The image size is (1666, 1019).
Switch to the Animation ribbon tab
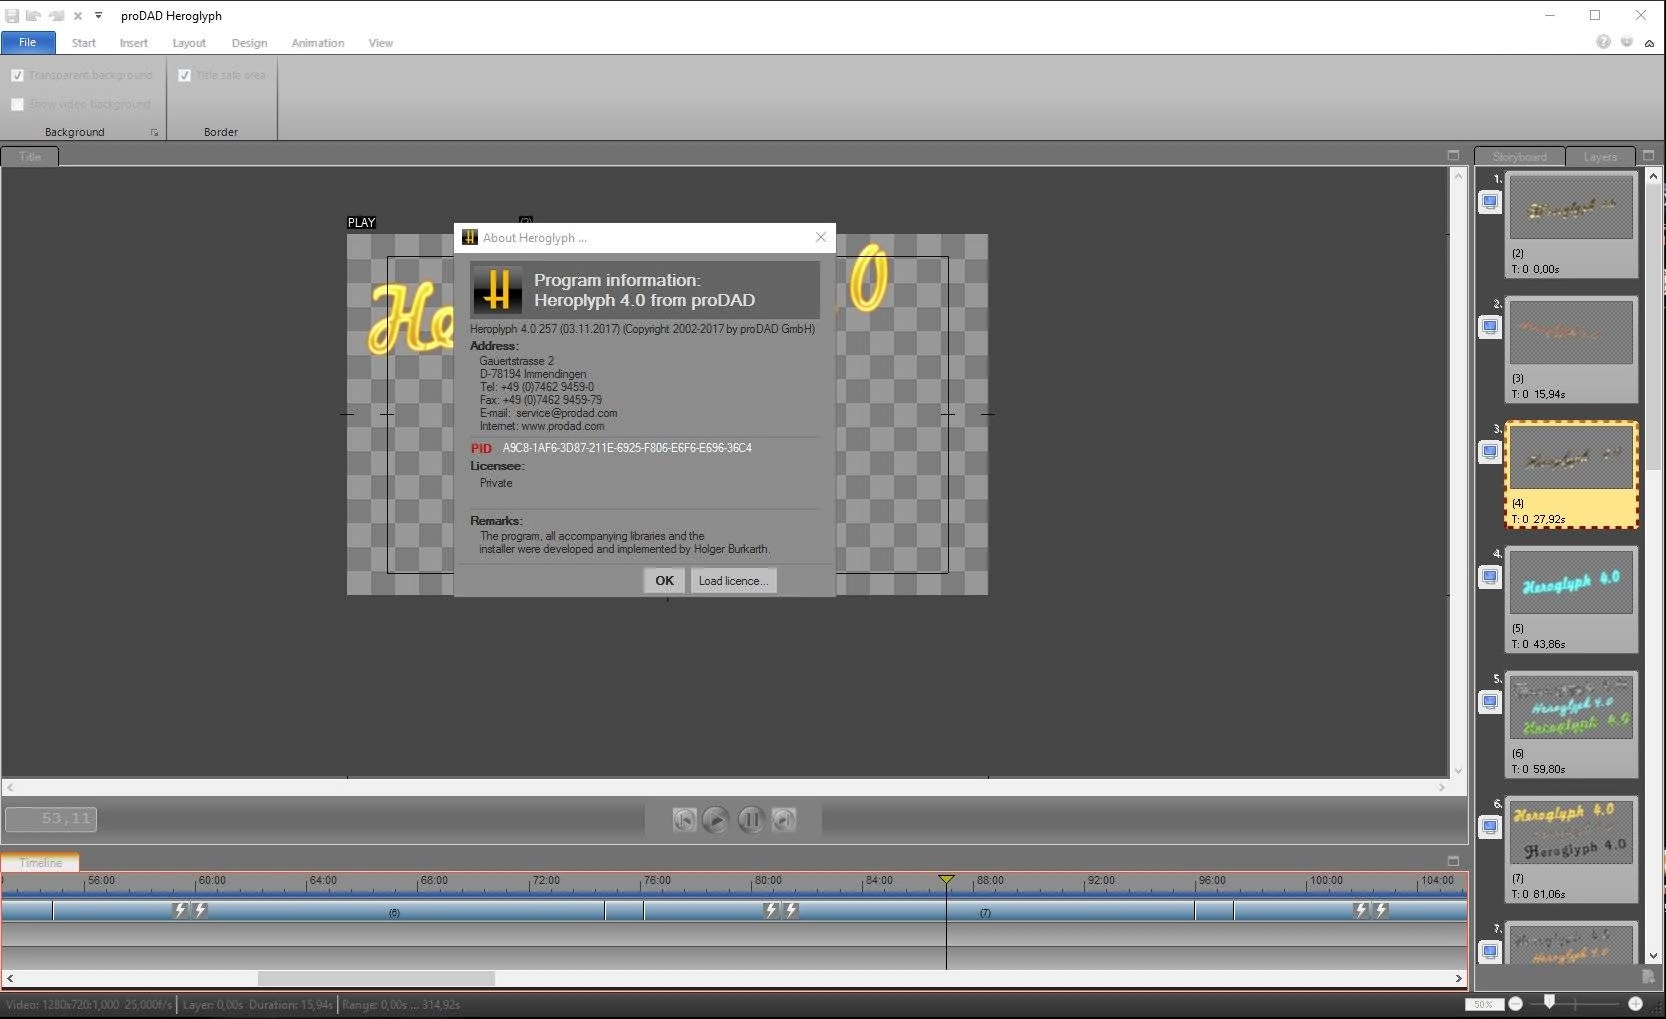point(318,43)
